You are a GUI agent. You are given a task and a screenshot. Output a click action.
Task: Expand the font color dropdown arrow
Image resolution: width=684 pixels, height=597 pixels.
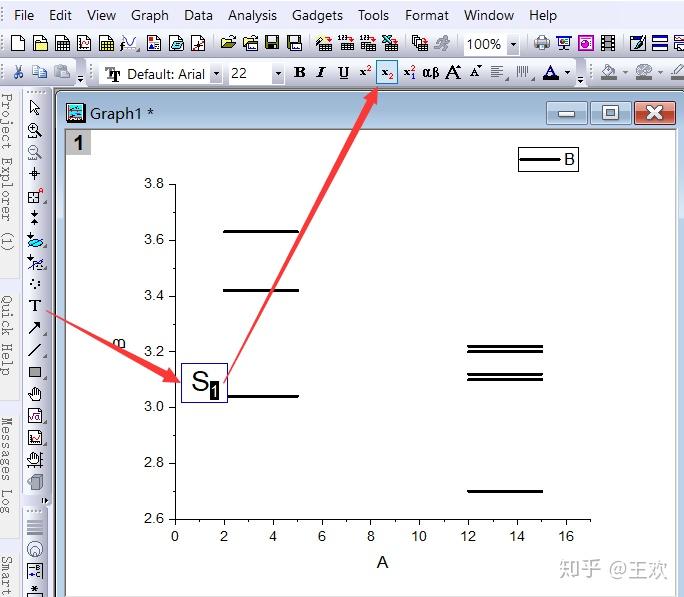(567, 72)
